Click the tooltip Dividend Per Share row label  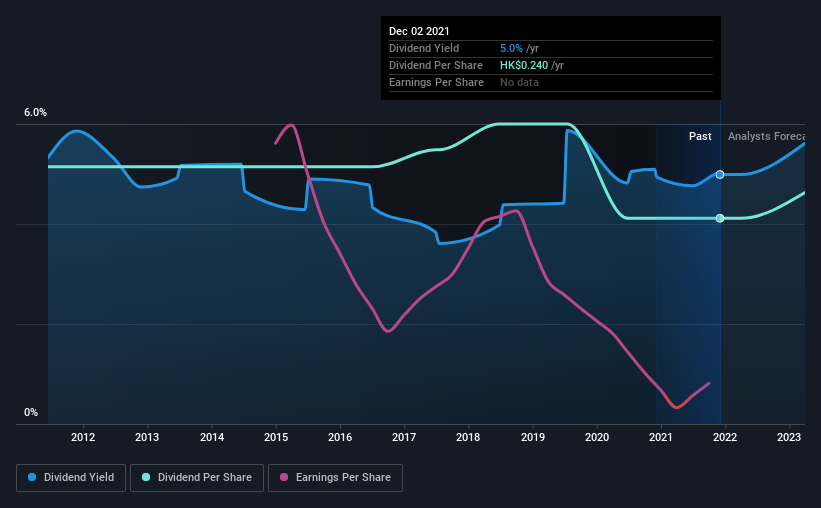[x=436, y=65]
